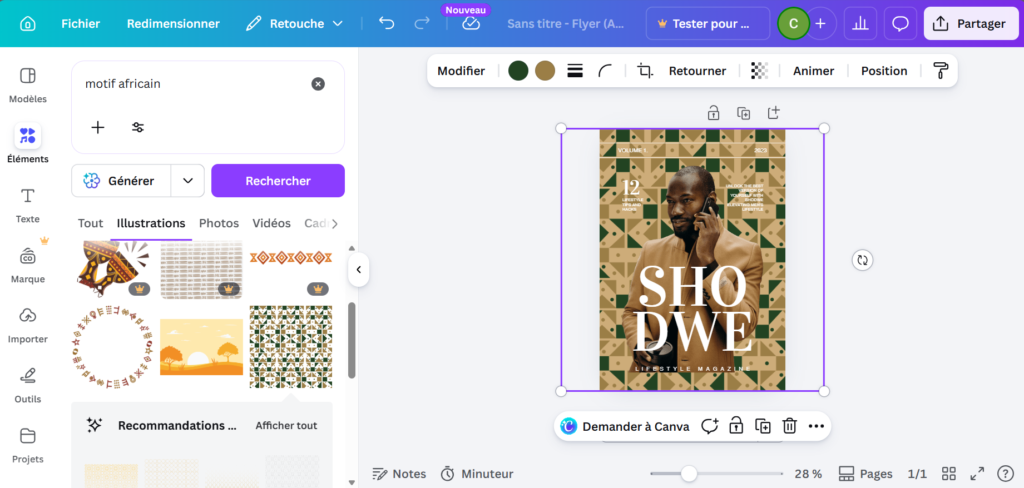Select the border style lines icon
The image size is (1024, 488).
point(575,71)
